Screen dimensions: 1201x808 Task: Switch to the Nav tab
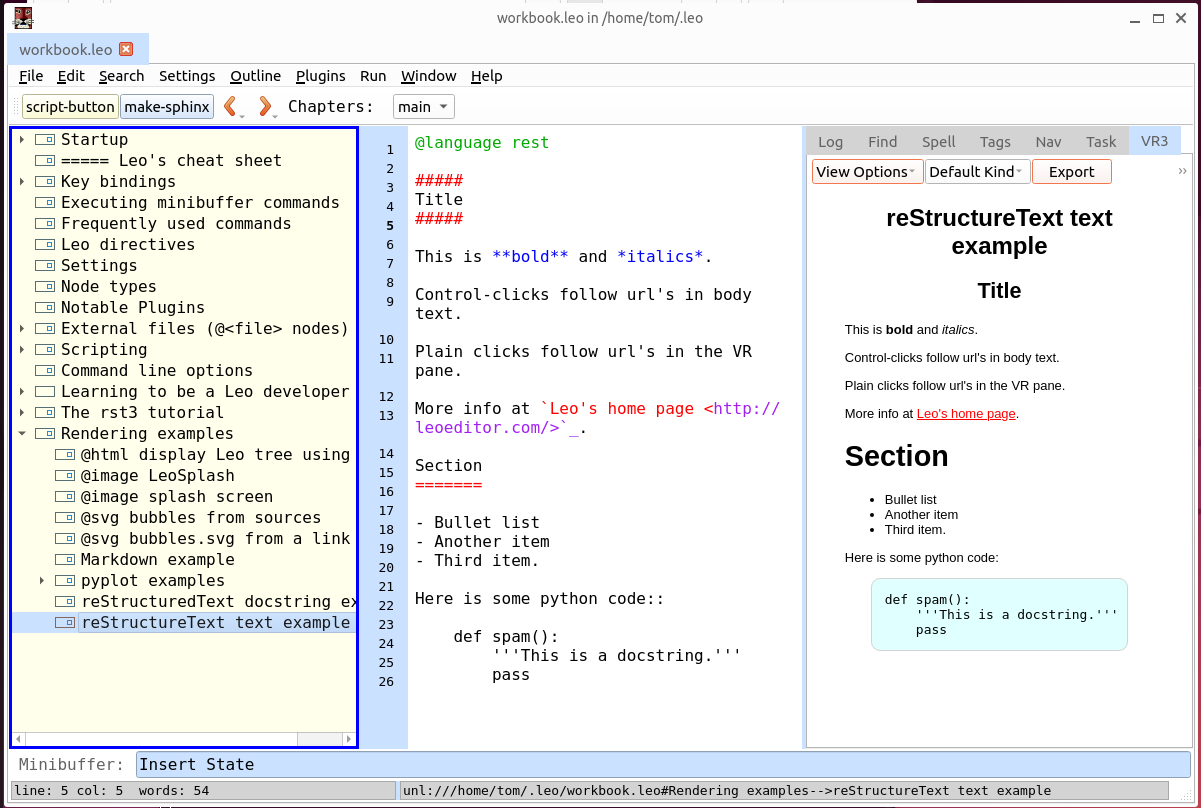point(1048,141)
